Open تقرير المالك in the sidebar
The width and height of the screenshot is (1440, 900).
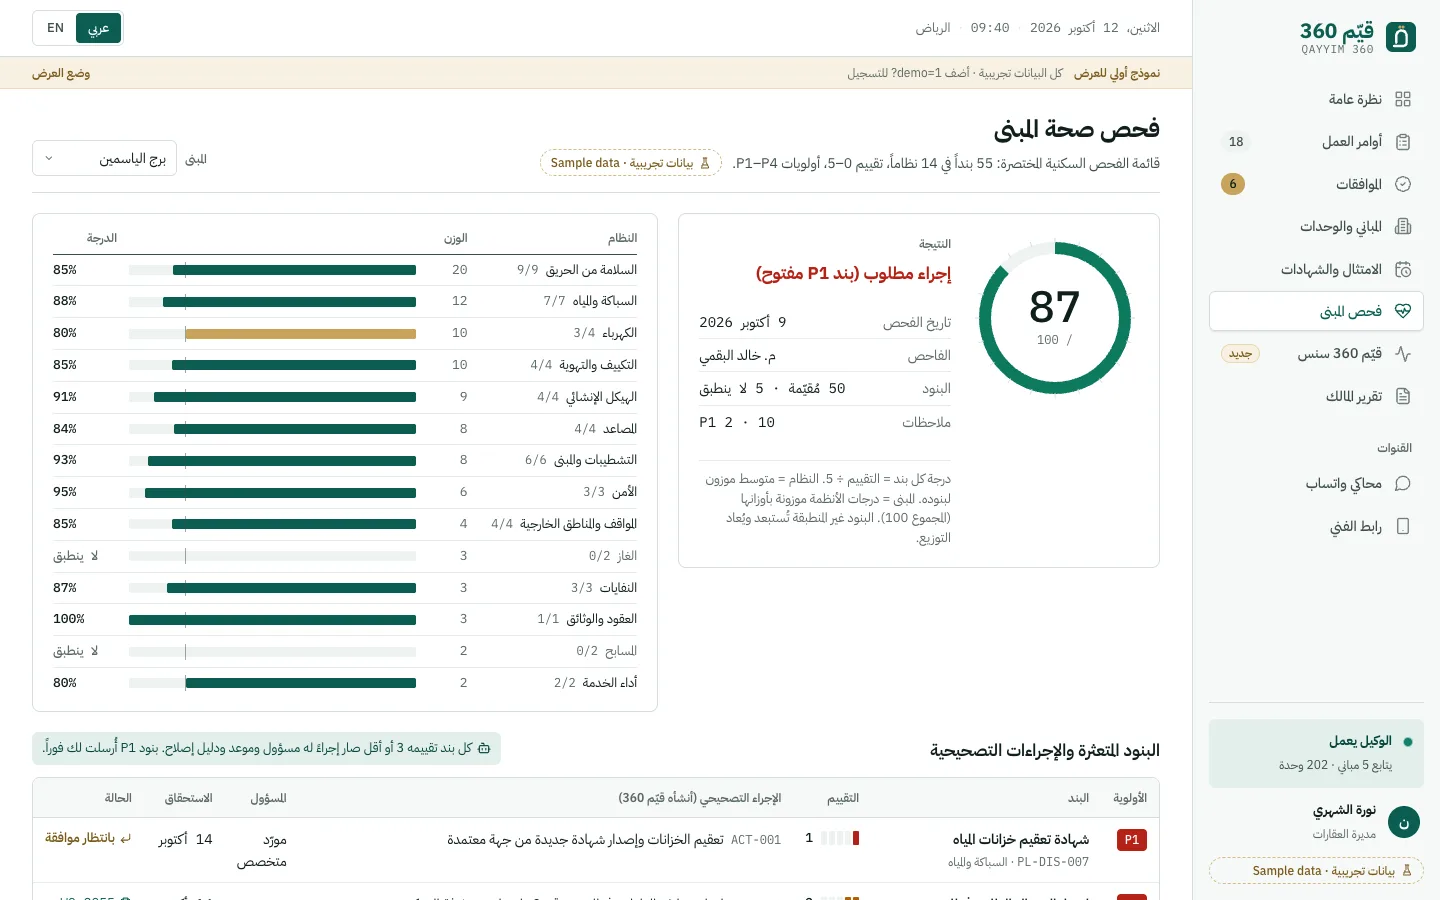pos(1316,396)
